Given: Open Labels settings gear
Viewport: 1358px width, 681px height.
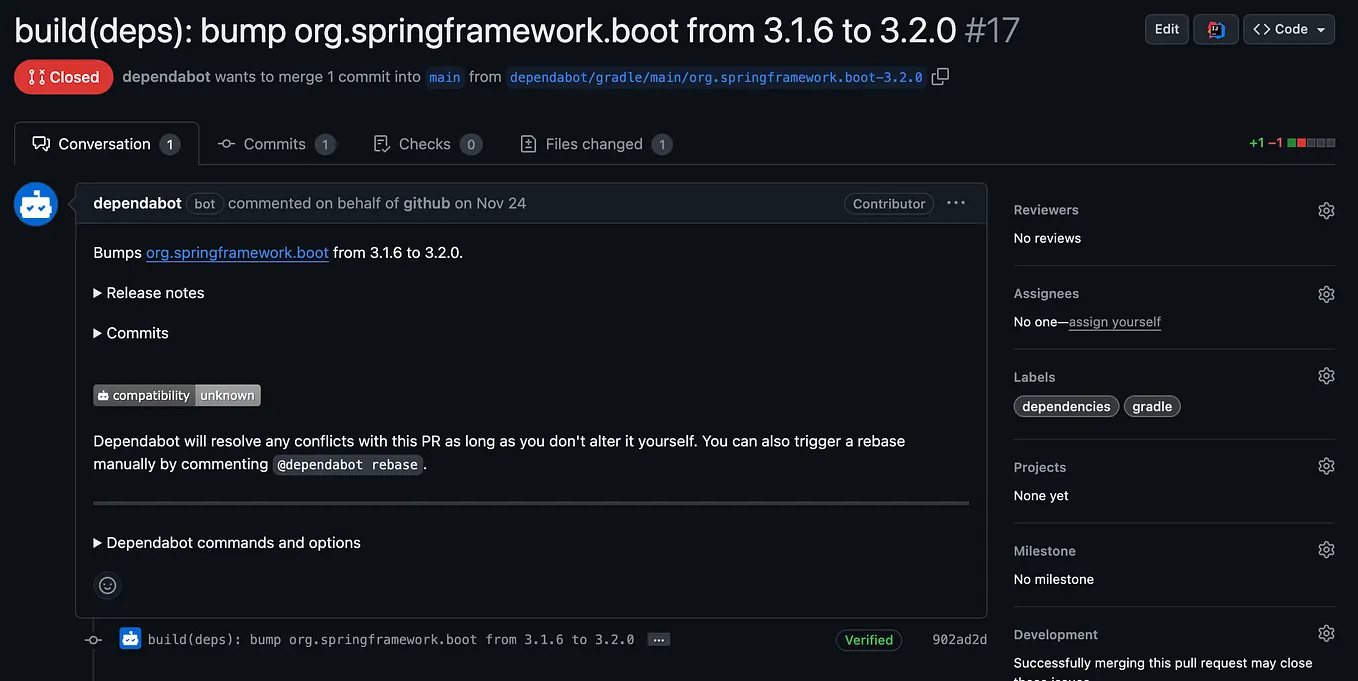Looking at the screenshot, I should [1326, 375].
